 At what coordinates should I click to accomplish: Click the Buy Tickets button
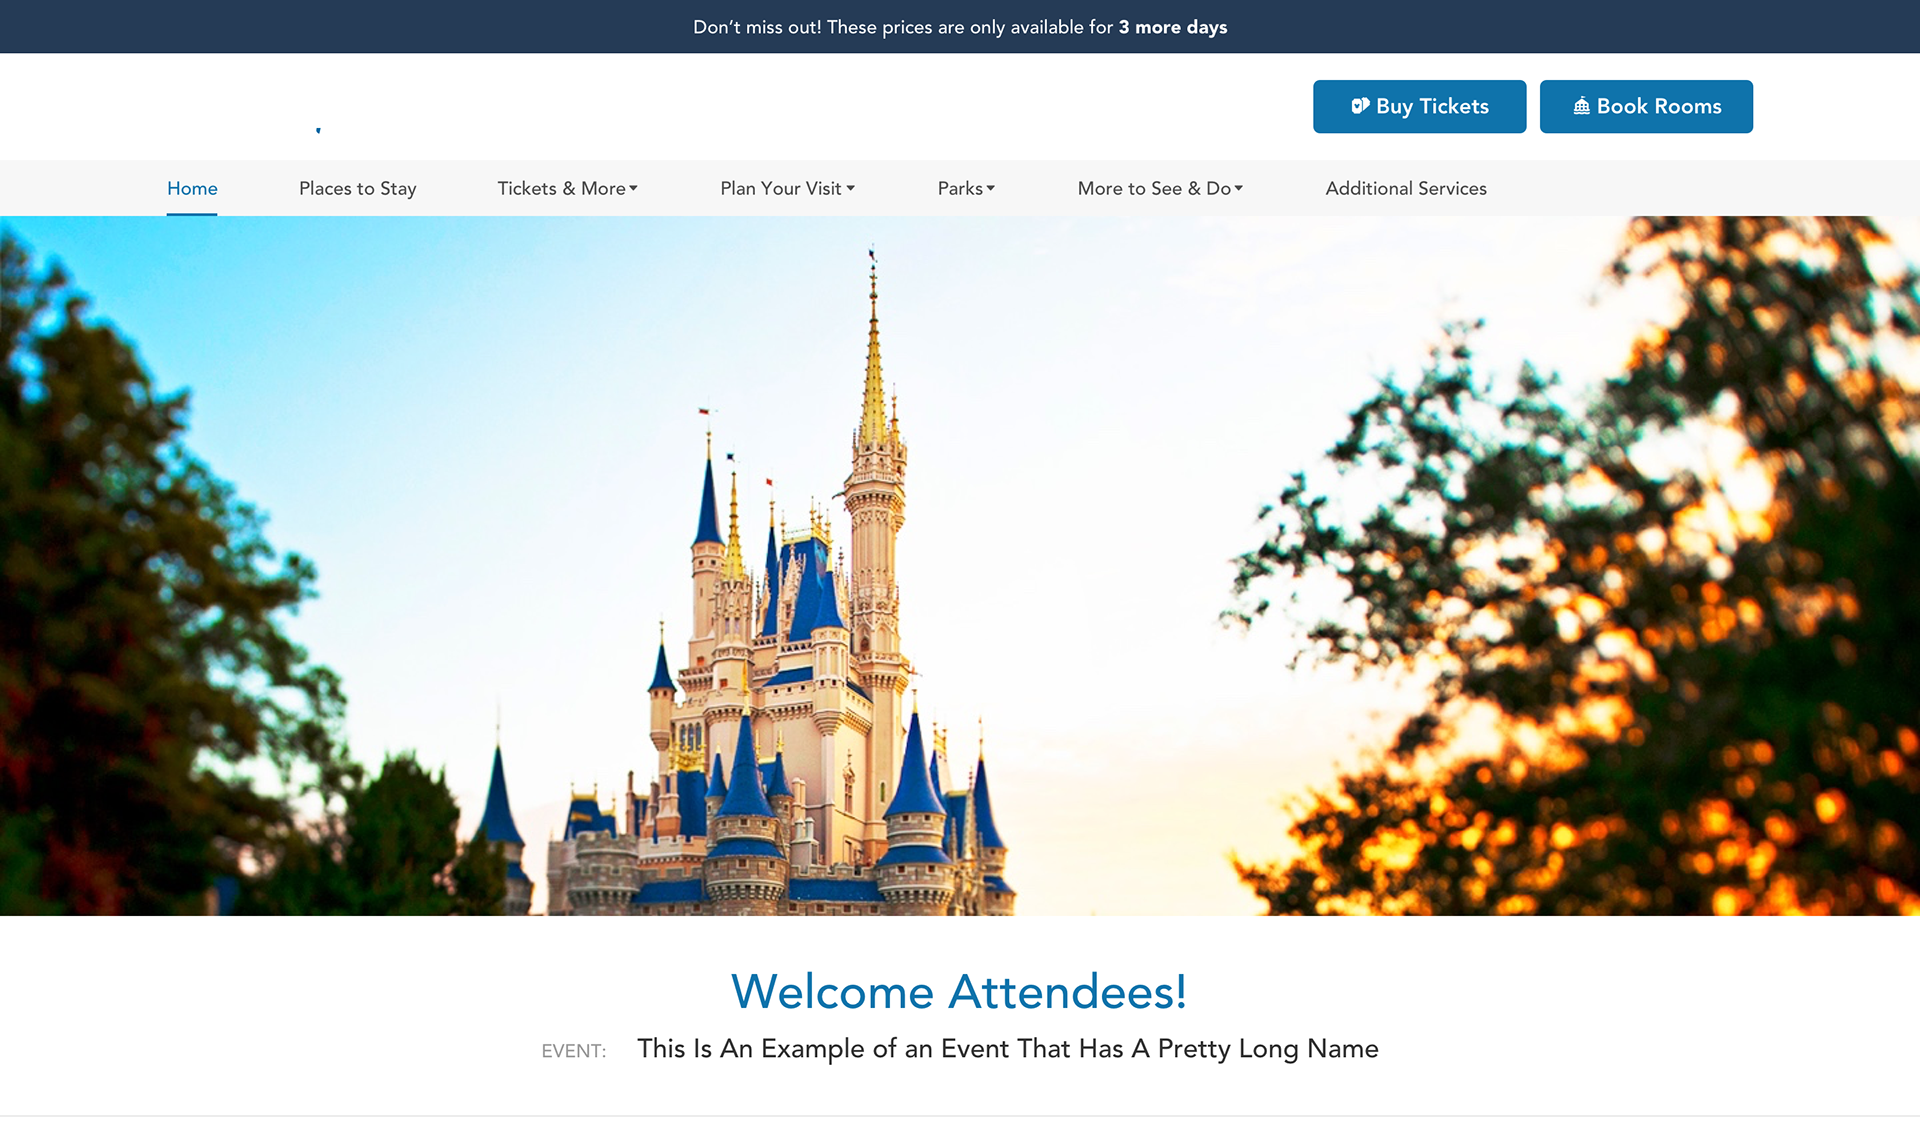1419,106
